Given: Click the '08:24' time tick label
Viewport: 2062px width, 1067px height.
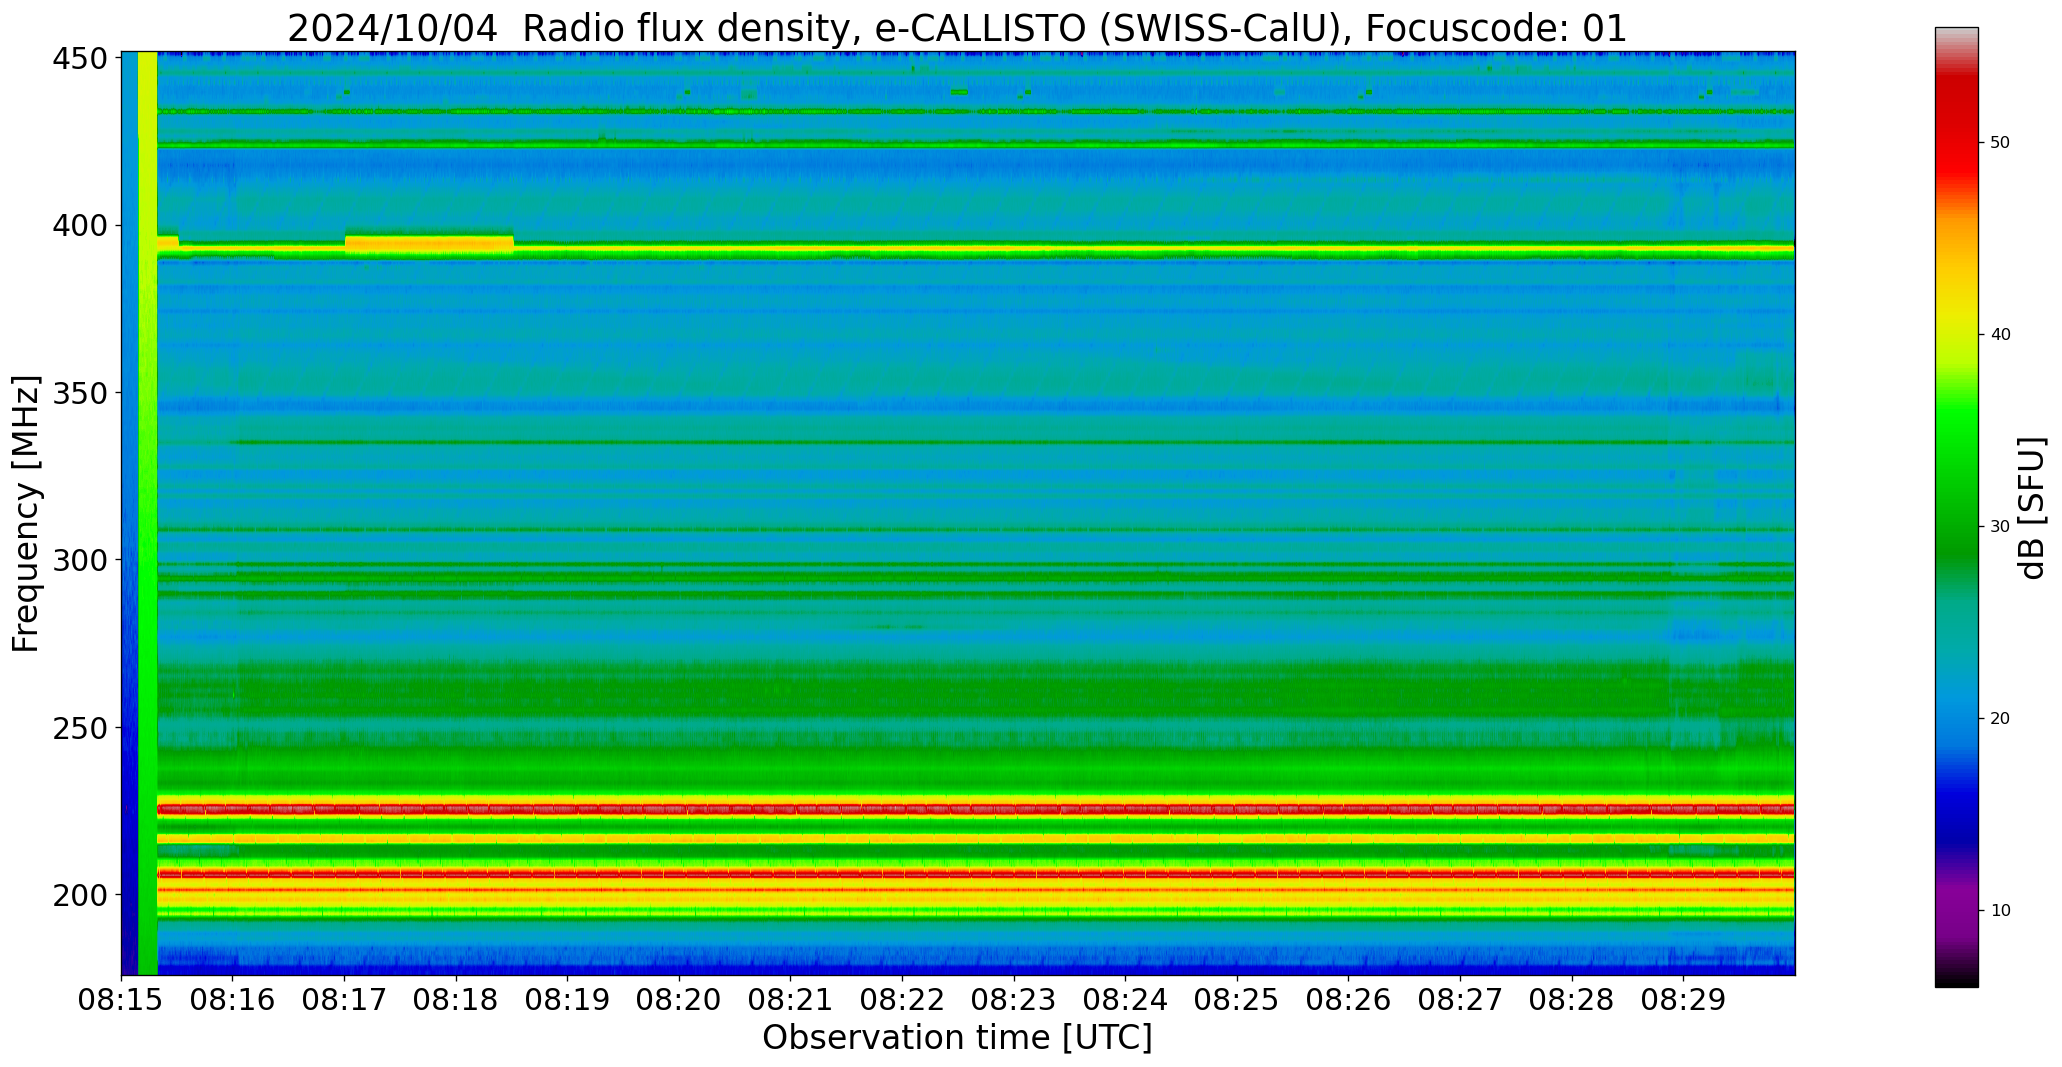Looking at the screenshot, I should click(1126, 1000).
